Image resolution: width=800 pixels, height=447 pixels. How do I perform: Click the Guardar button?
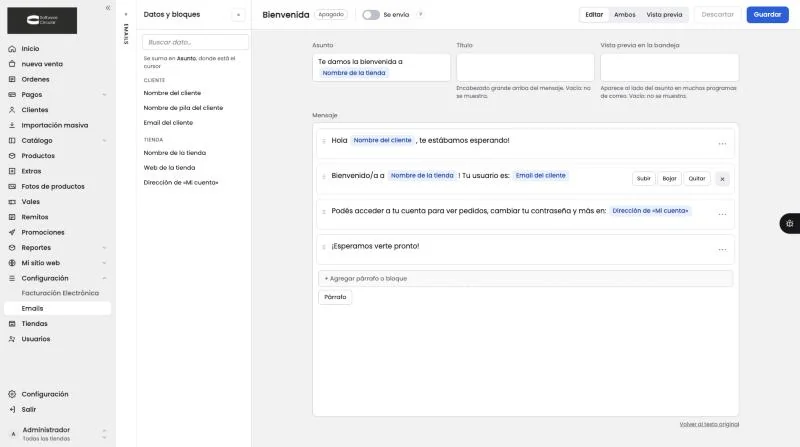pyautogui.click(x=767, y=15)
